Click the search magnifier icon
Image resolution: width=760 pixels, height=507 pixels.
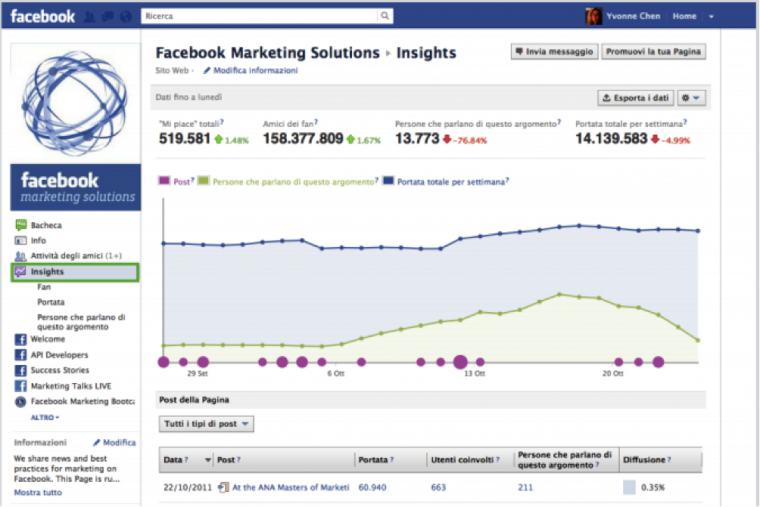[385, 16]
